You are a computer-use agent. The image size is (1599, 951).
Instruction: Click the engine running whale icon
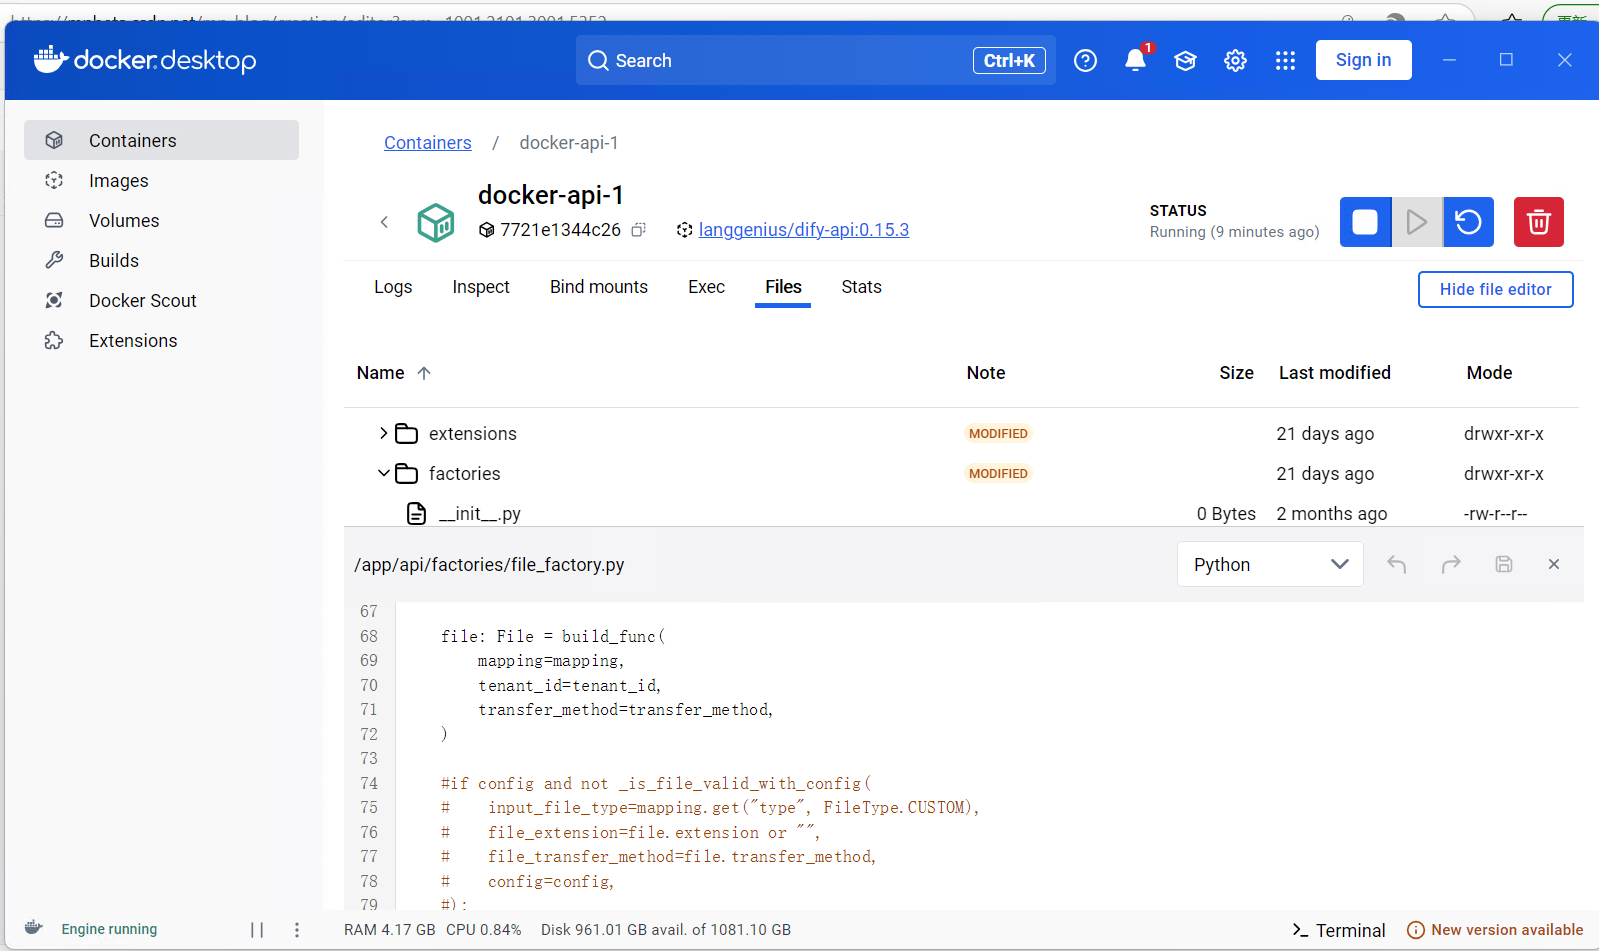coord(33,928)
